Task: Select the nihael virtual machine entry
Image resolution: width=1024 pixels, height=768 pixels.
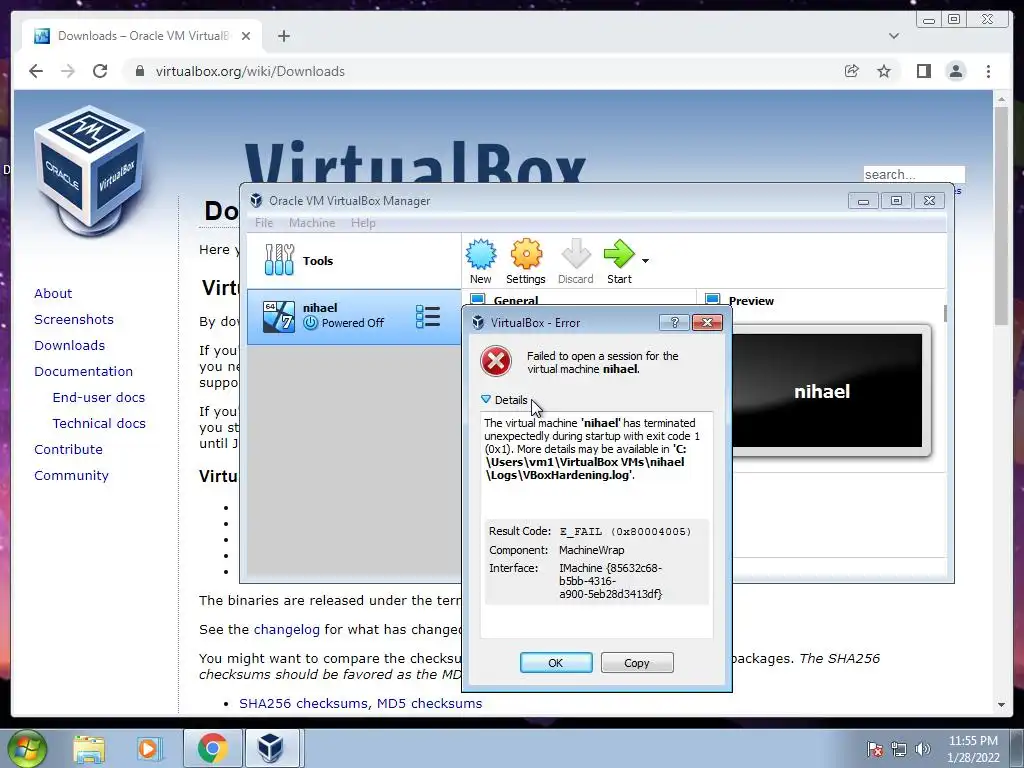Action: coord(353,317)
